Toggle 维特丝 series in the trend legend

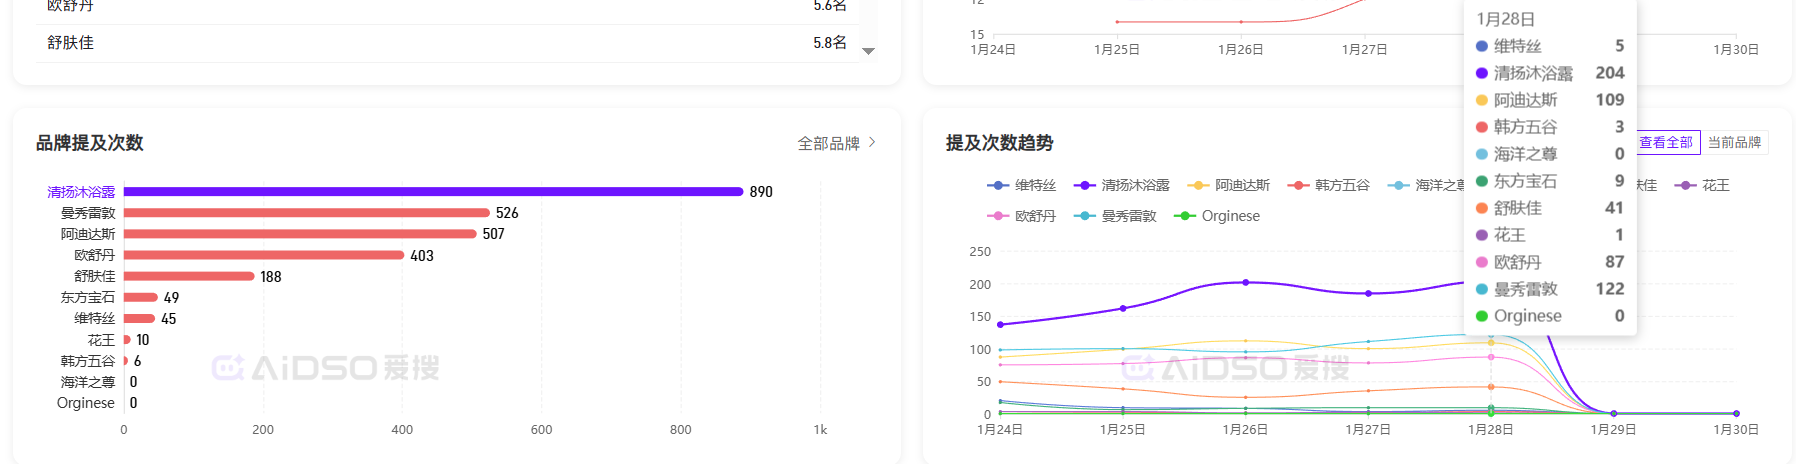coord(998,186)
